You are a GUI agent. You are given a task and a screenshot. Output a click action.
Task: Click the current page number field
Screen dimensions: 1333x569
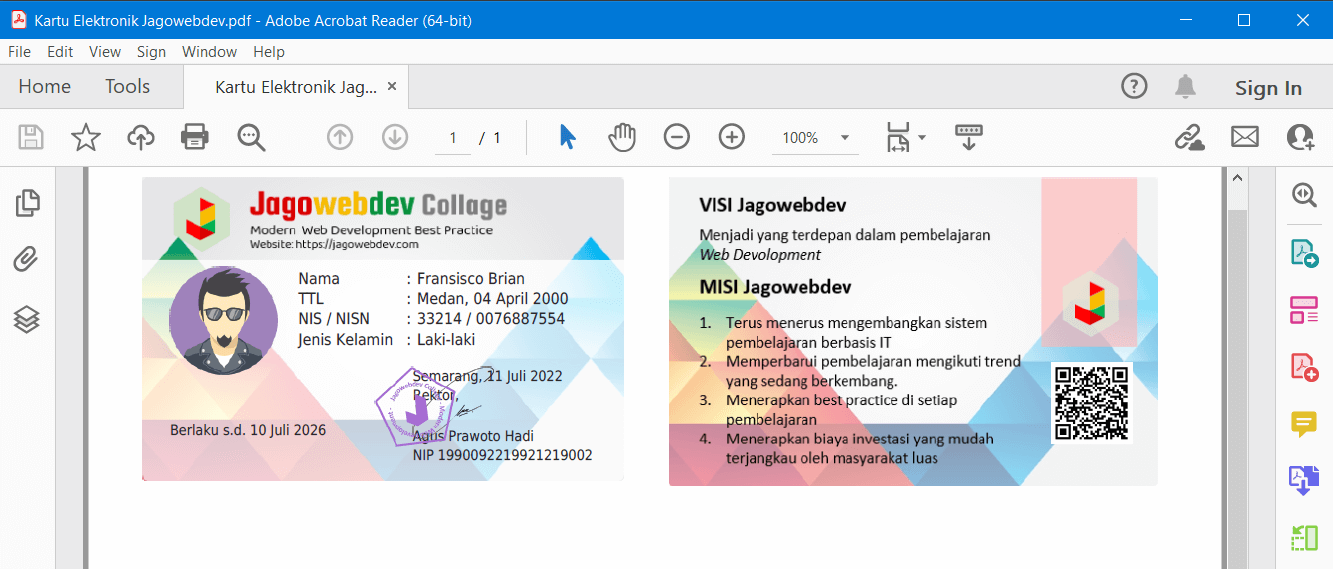tap(453, 138)
